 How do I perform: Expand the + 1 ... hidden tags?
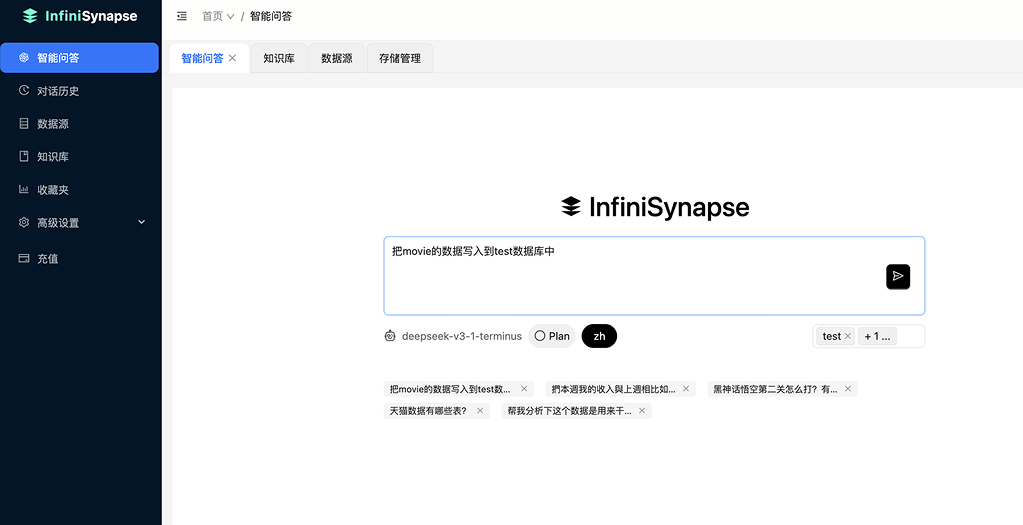pos(877,336)
